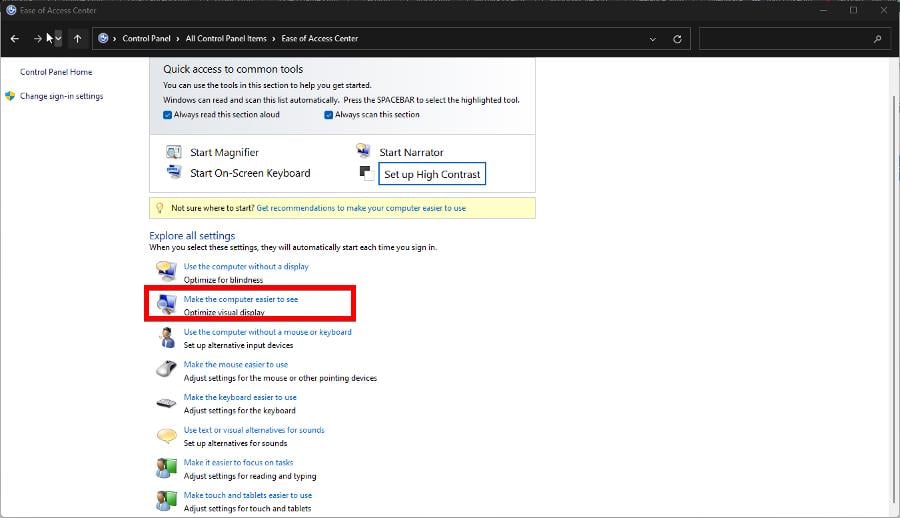Image resolution: width=900 pixels, height=518 pixels.
Task: Click the Forward navigation arrow
Action: tap(37, 38)
